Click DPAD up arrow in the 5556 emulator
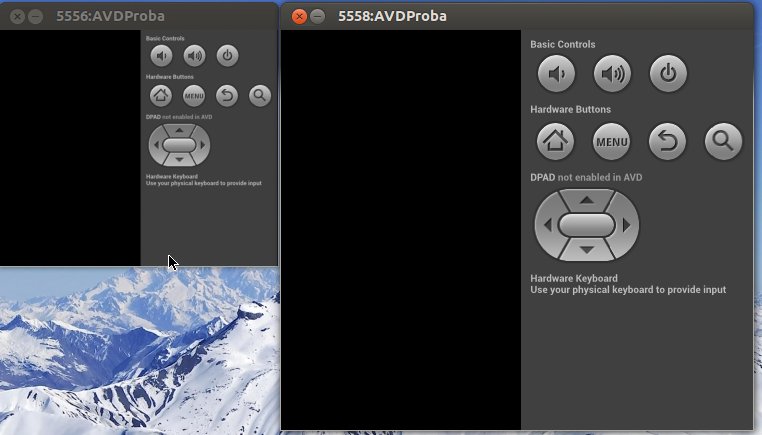Image resolution: width=762 pixels, height=435 pixels. [179, 130]
